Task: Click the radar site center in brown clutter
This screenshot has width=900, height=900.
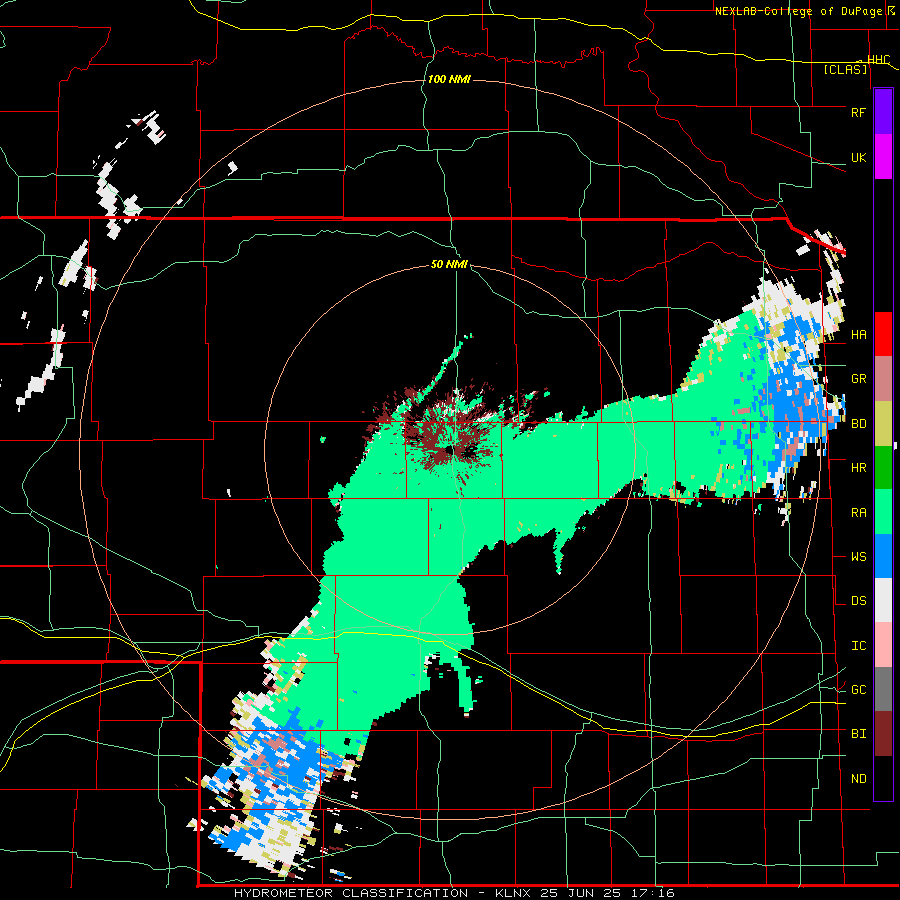Action: coord(451,451)
